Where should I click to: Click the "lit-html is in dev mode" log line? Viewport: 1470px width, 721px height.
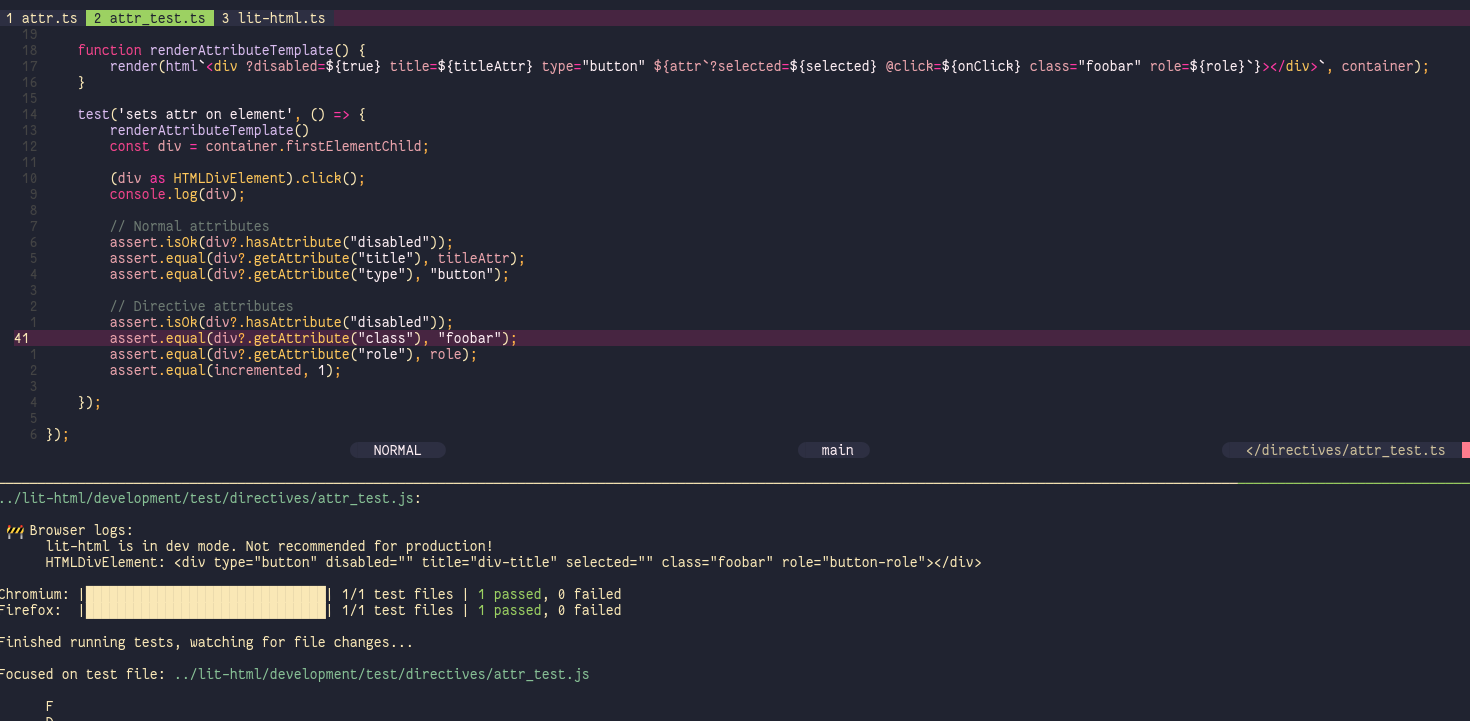point(269,546)
